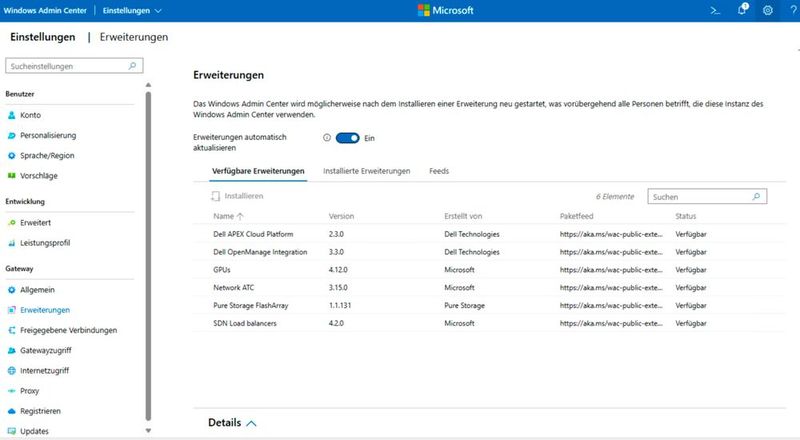Click the Installieren button icon
This screenshot has width=800, height=440.
[x=216, y=196]
